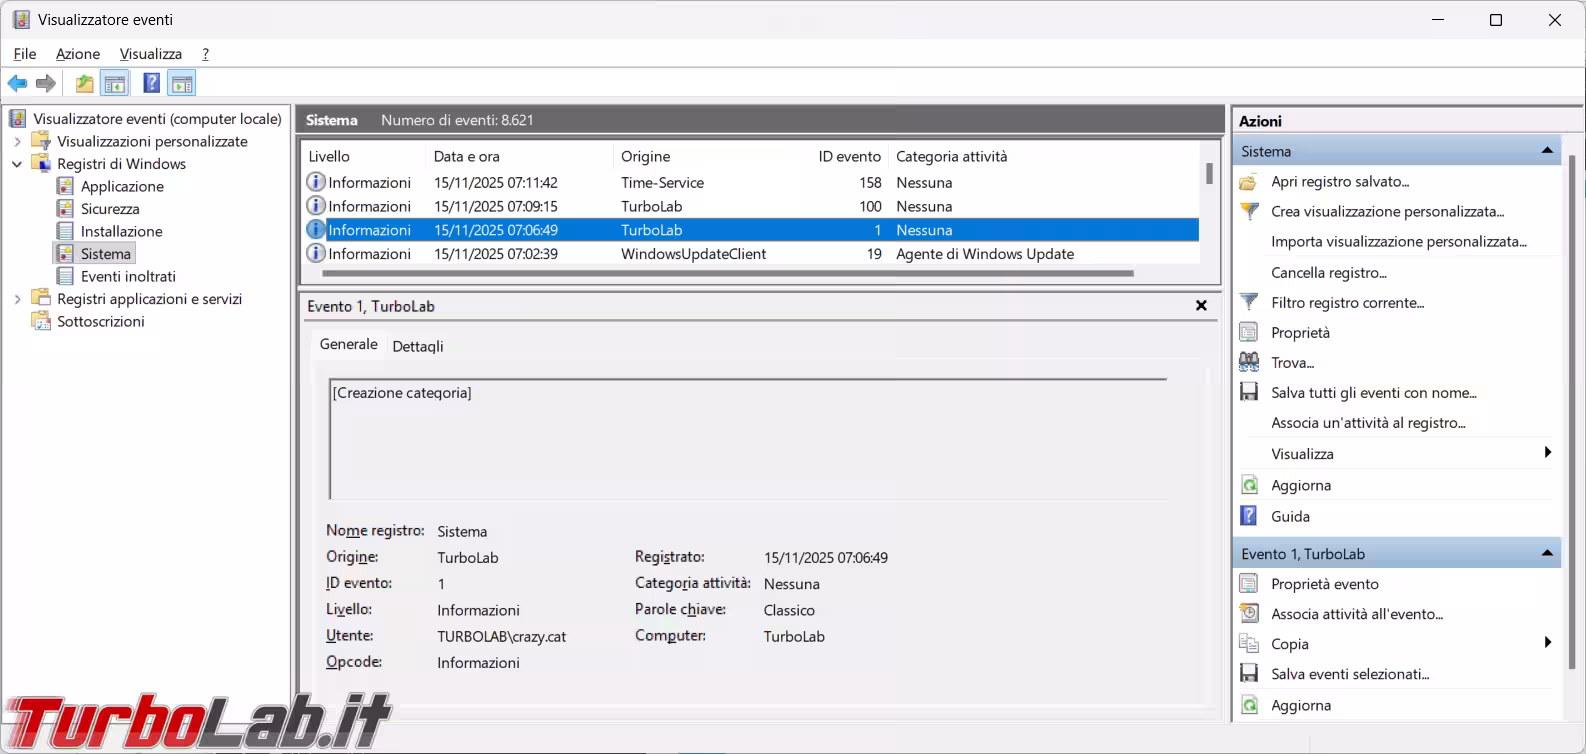Close the Evento 1 preview pane
Viewport: 1586px width, 754px height.
tap(1201, 306)
